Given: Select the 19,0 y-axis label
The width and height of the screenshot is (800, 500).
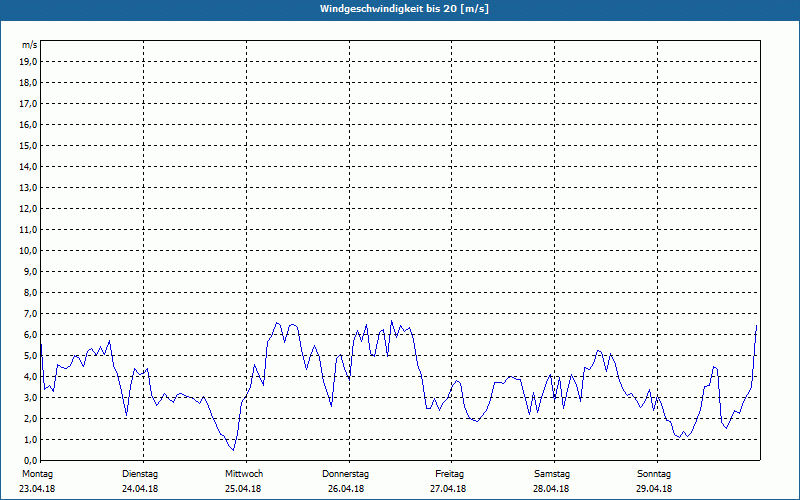Looking at the screenshot, I should (x=28, y=62).
